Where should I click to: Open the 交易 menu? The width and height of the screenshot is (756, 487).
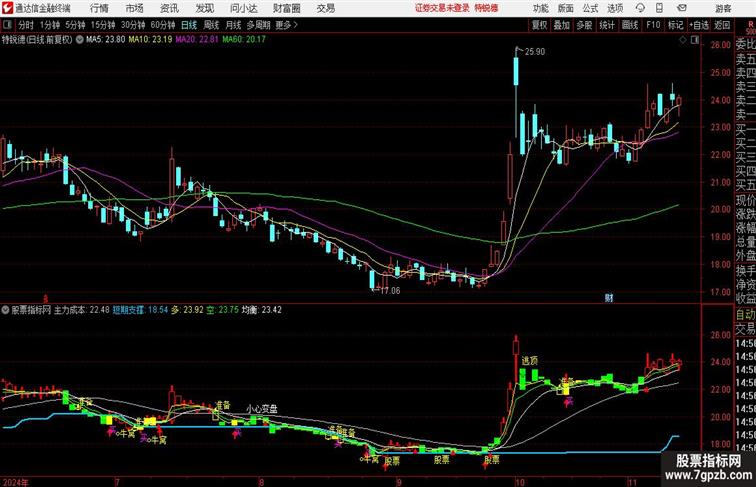[325, 8]
